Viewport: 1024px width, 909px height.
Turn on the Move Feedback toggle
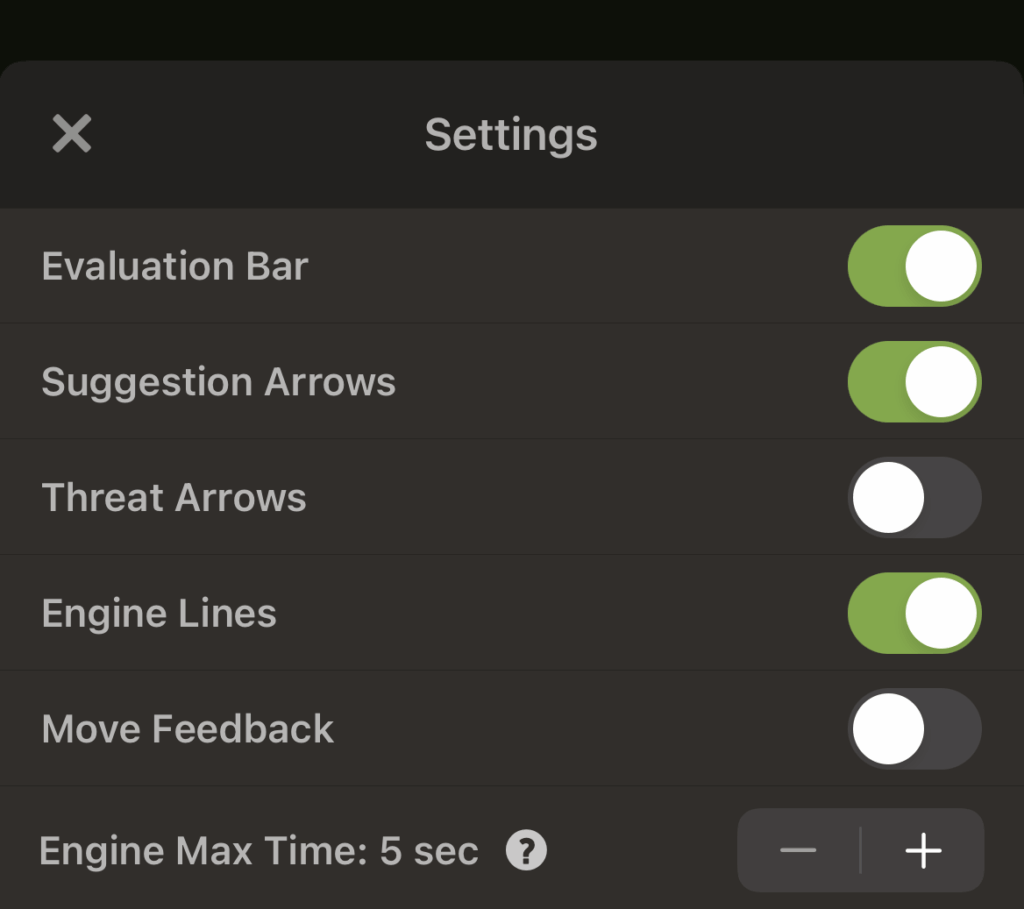point(914,729)
